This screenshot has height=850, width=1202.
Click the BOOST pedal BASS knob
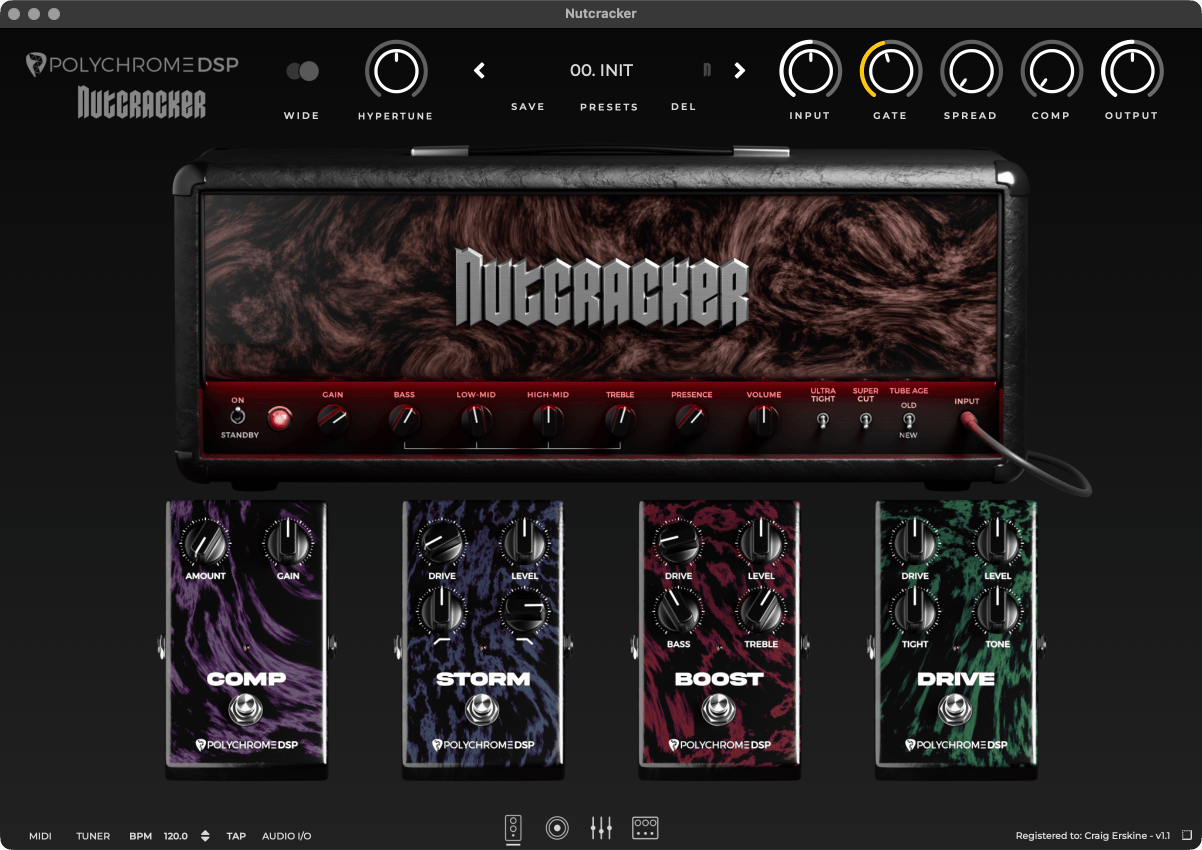coord(678,610)
